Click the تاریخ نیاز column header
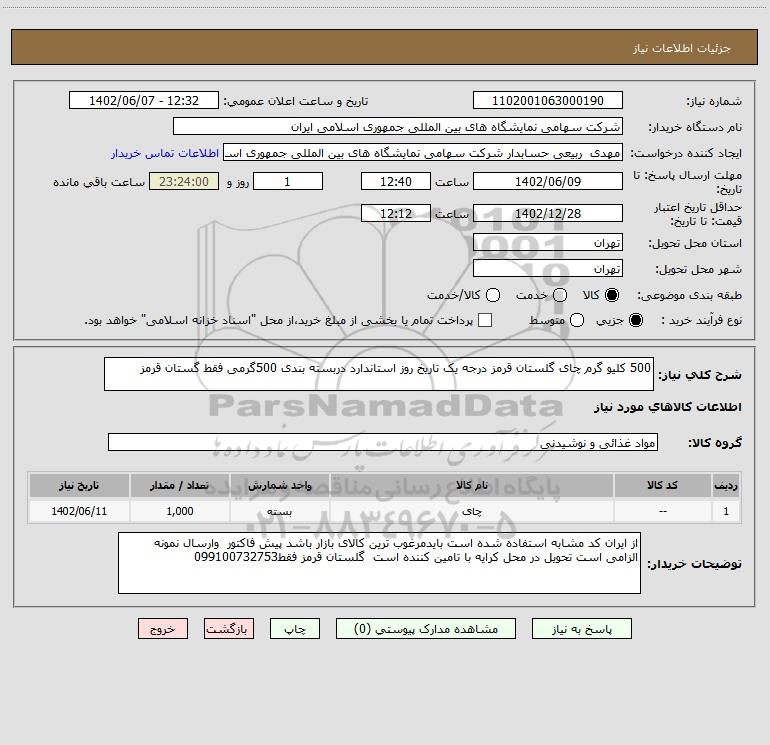The width and height of the screenshot is (770, 745). click(x=79, y=485)
